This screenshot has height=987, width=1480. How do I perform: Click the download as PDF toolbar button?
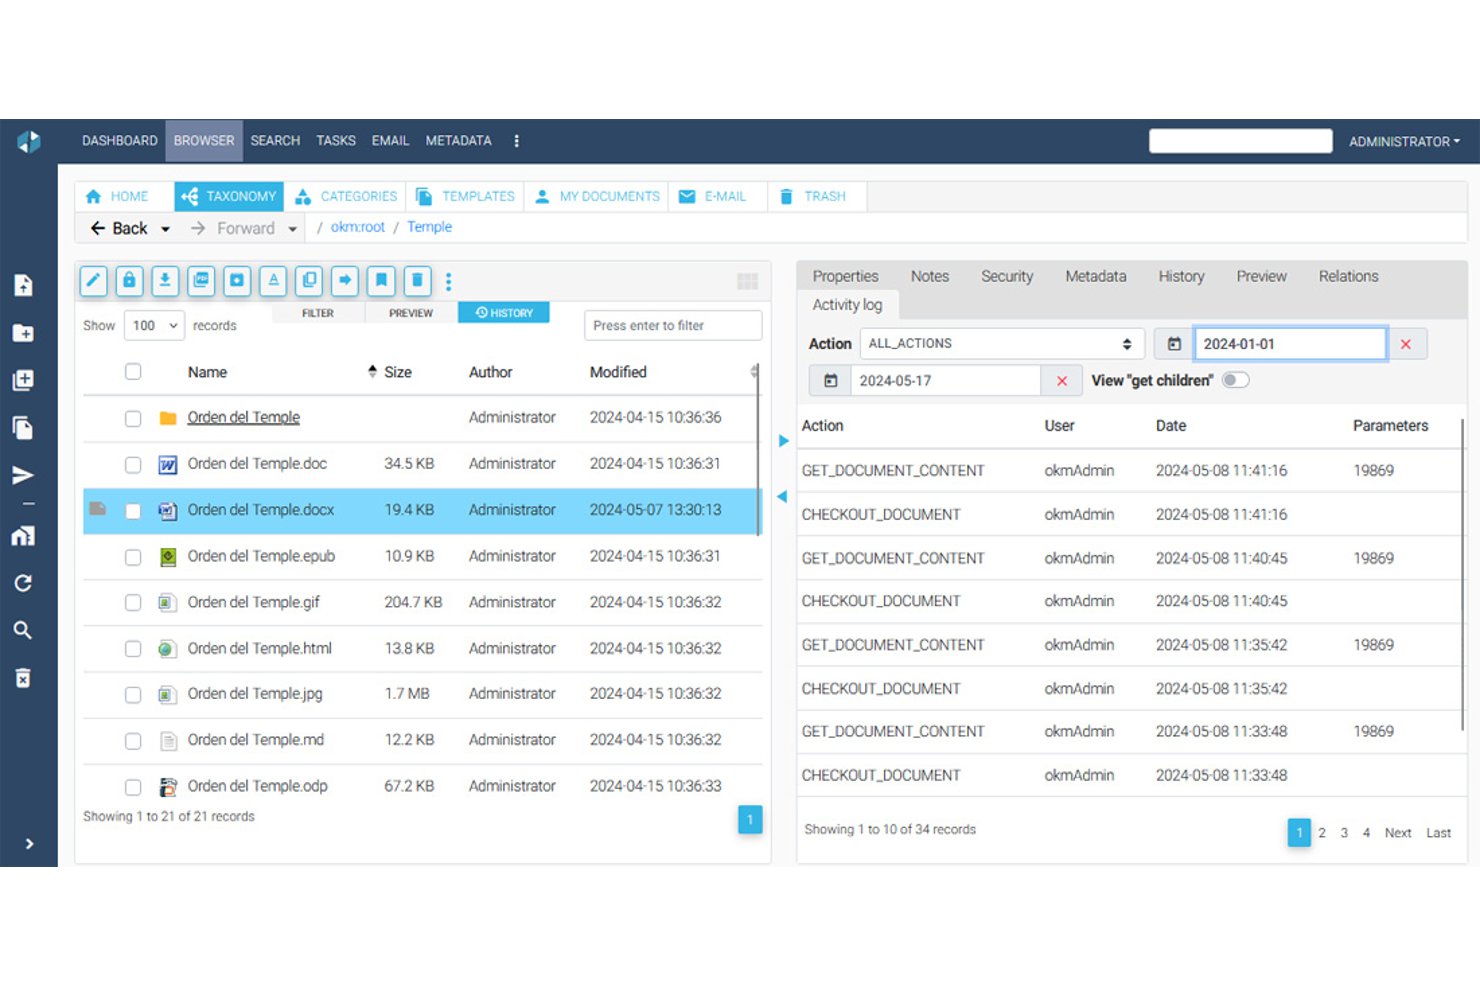point(201,281)
